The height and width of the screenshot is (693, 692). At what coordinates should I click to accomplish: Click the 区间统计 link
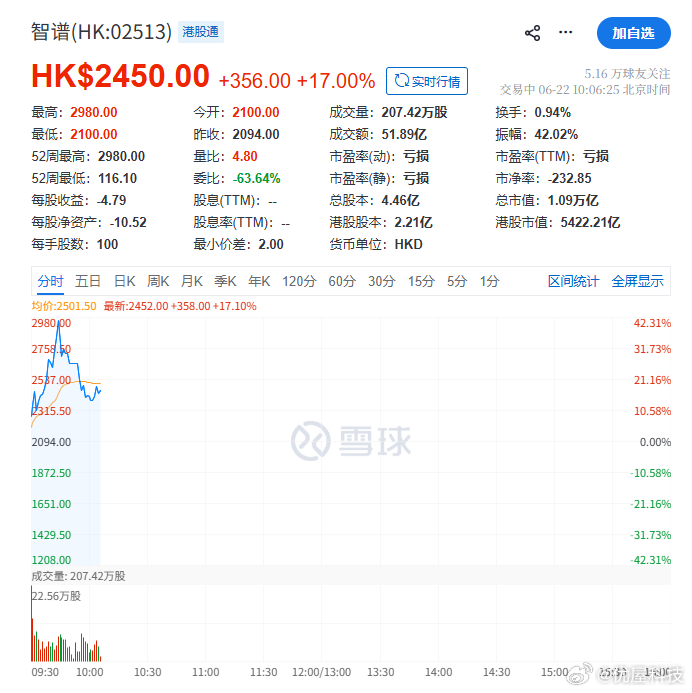tap(573, 281)
